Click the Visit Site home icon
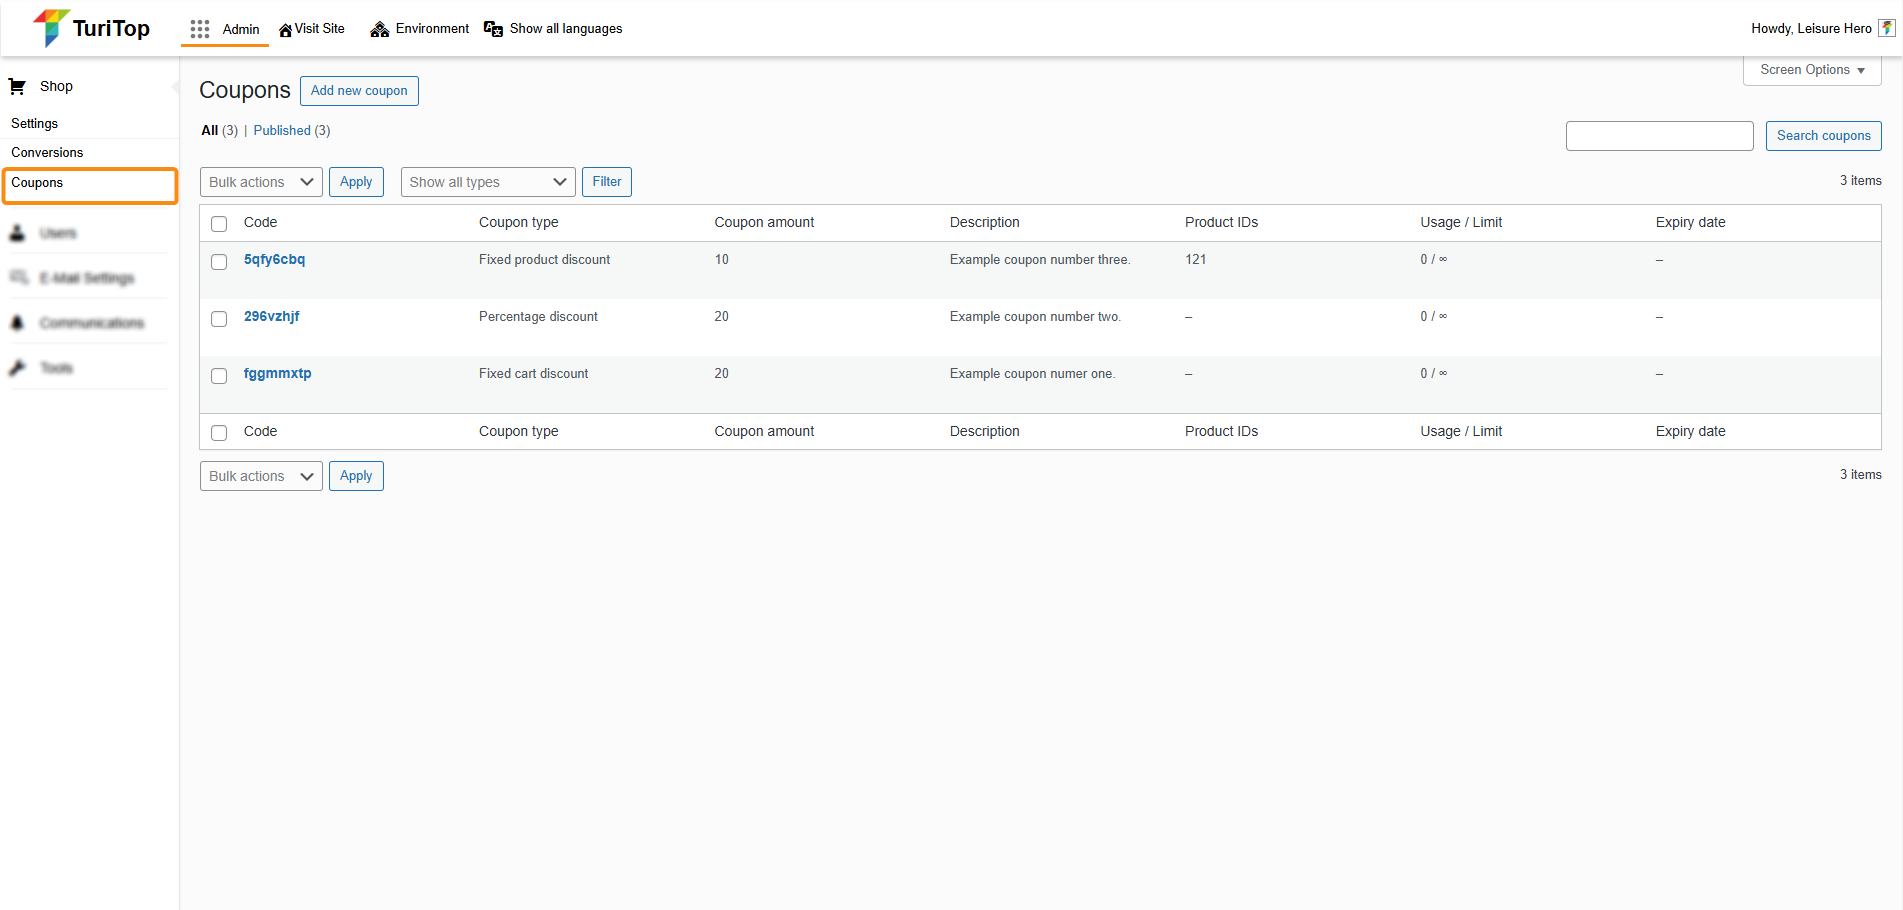This screenshot has height=910, width=1903. point(285,30)
